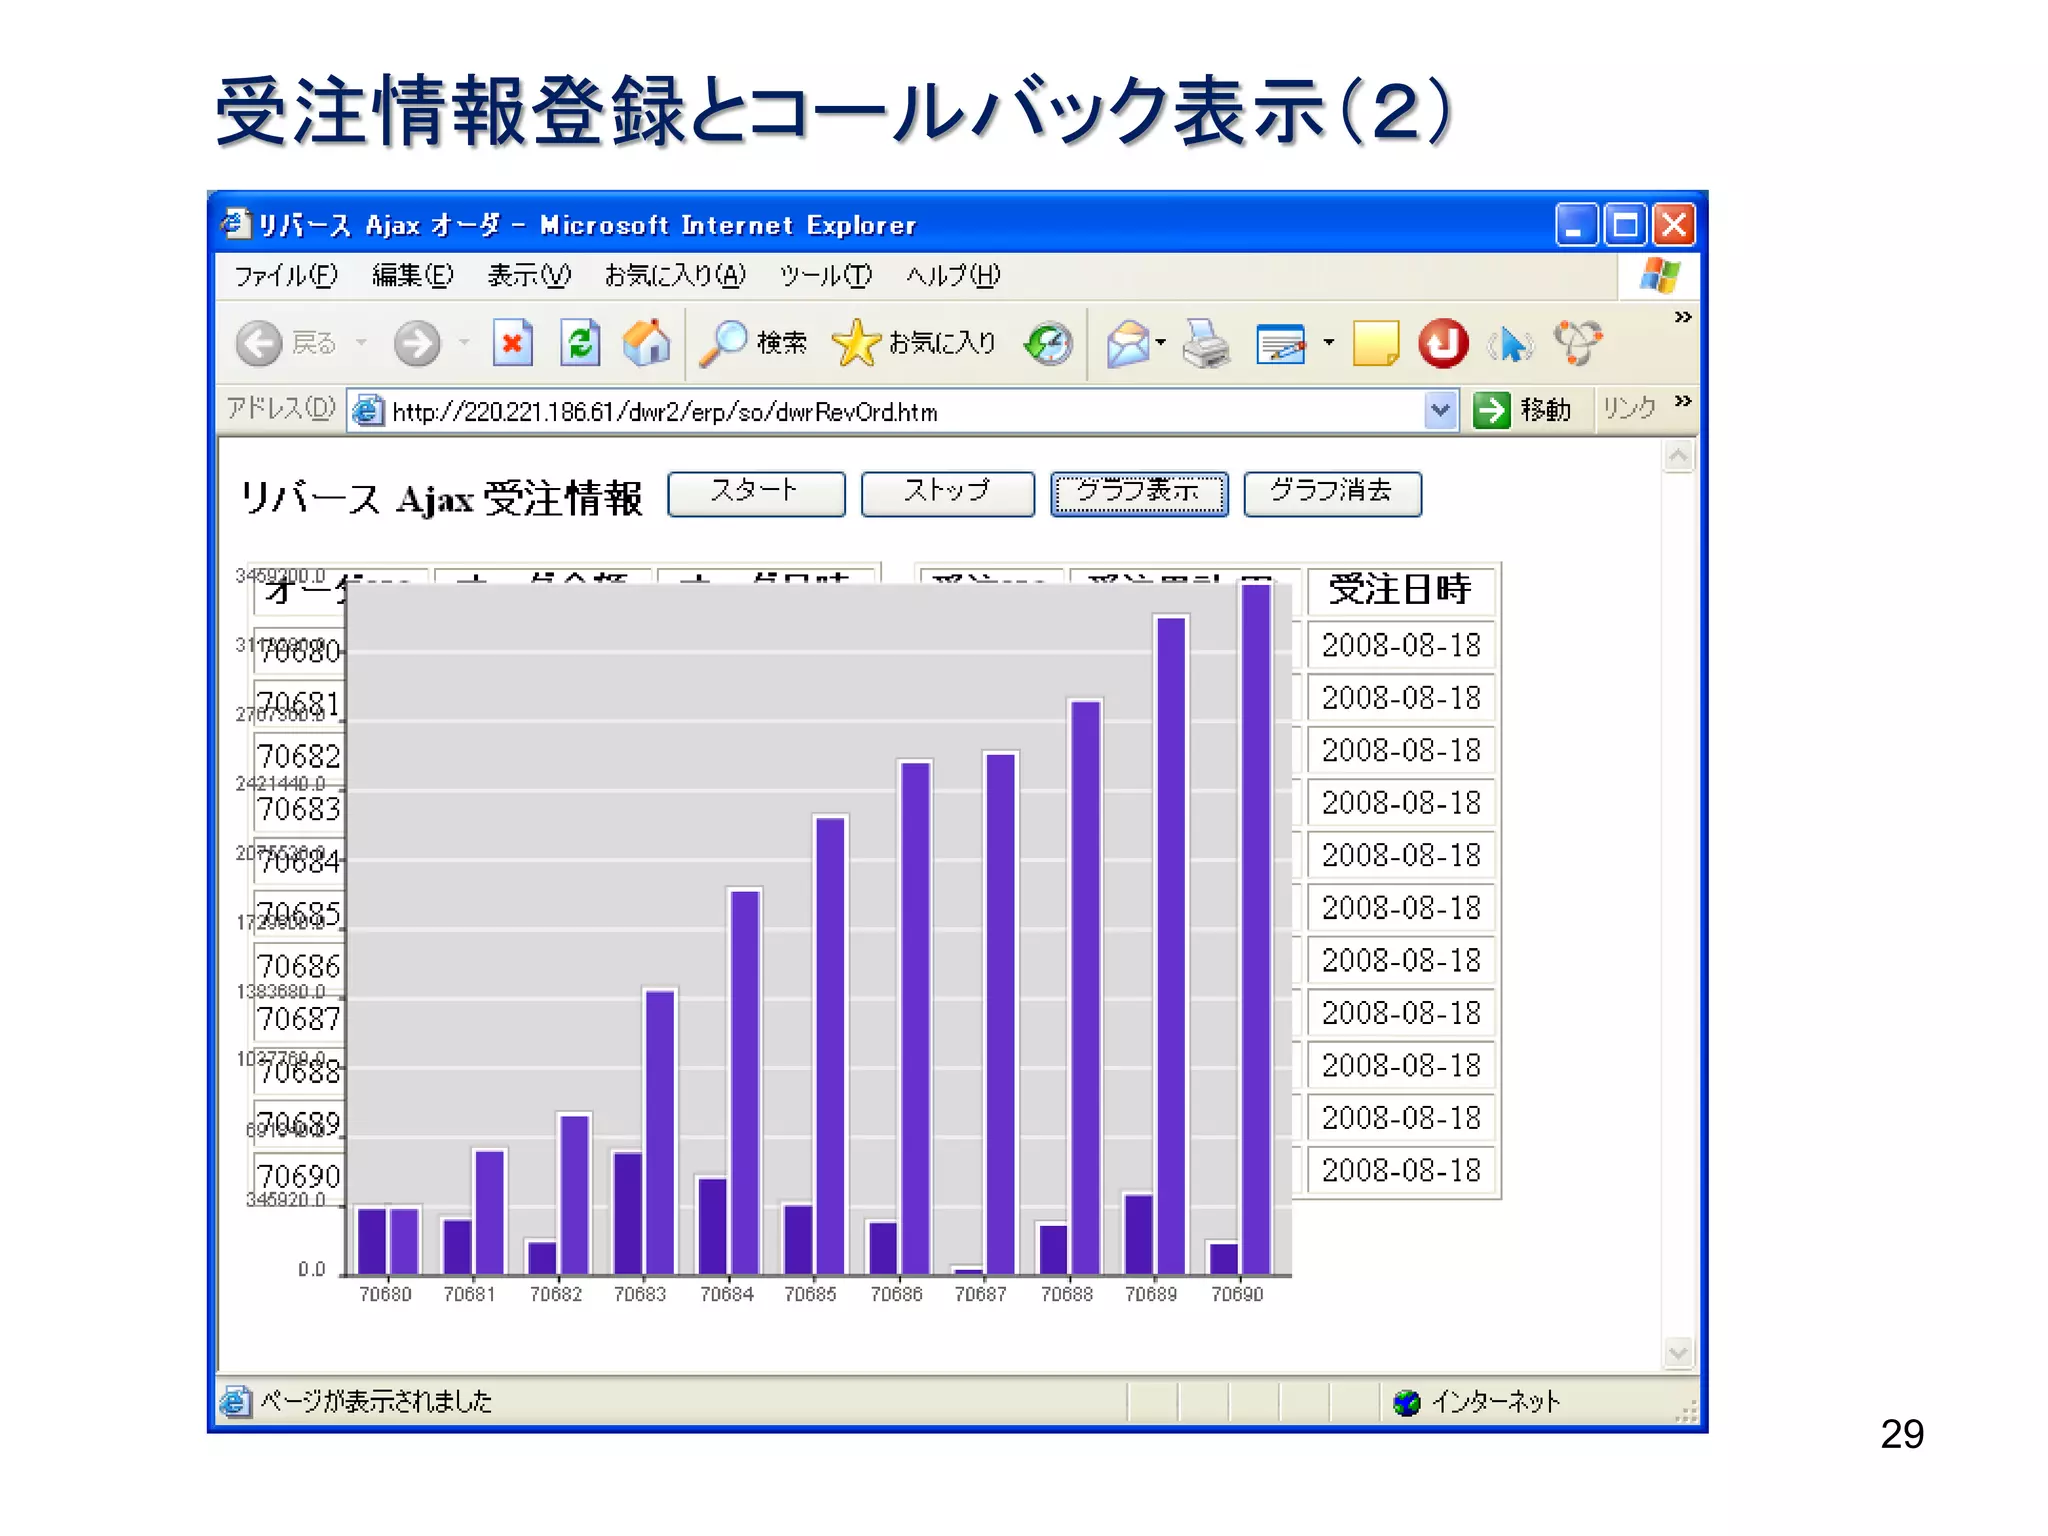2048x1536 pixels.
Task: Click the ストップ button
Action: point(947,493)
